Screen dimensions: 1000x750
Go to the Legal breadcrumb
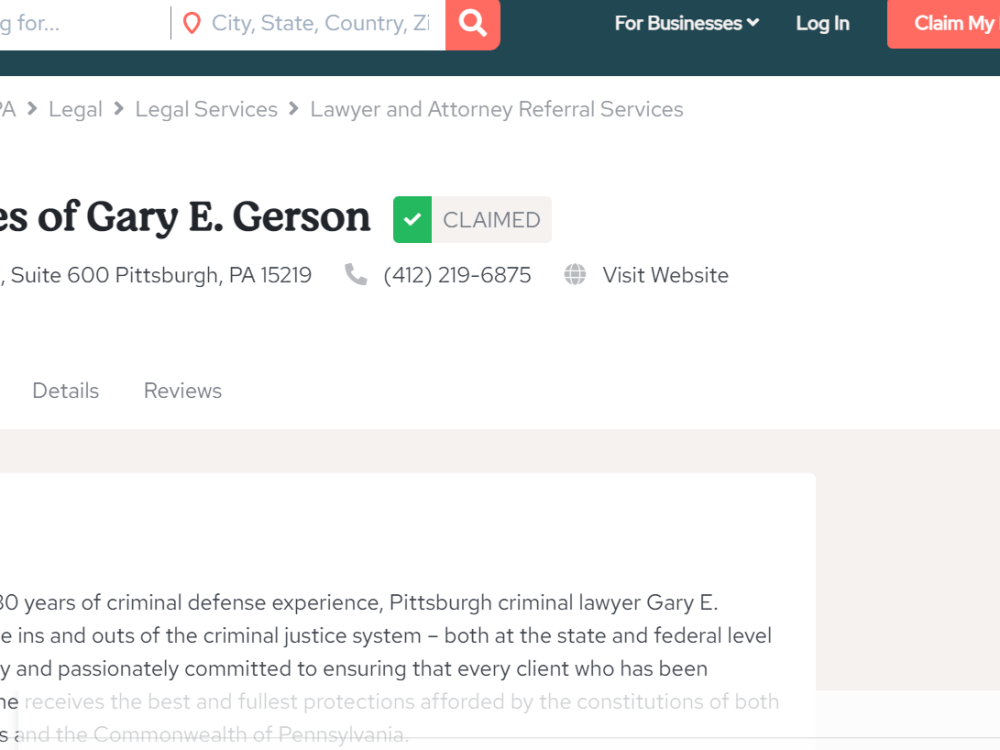75,109
